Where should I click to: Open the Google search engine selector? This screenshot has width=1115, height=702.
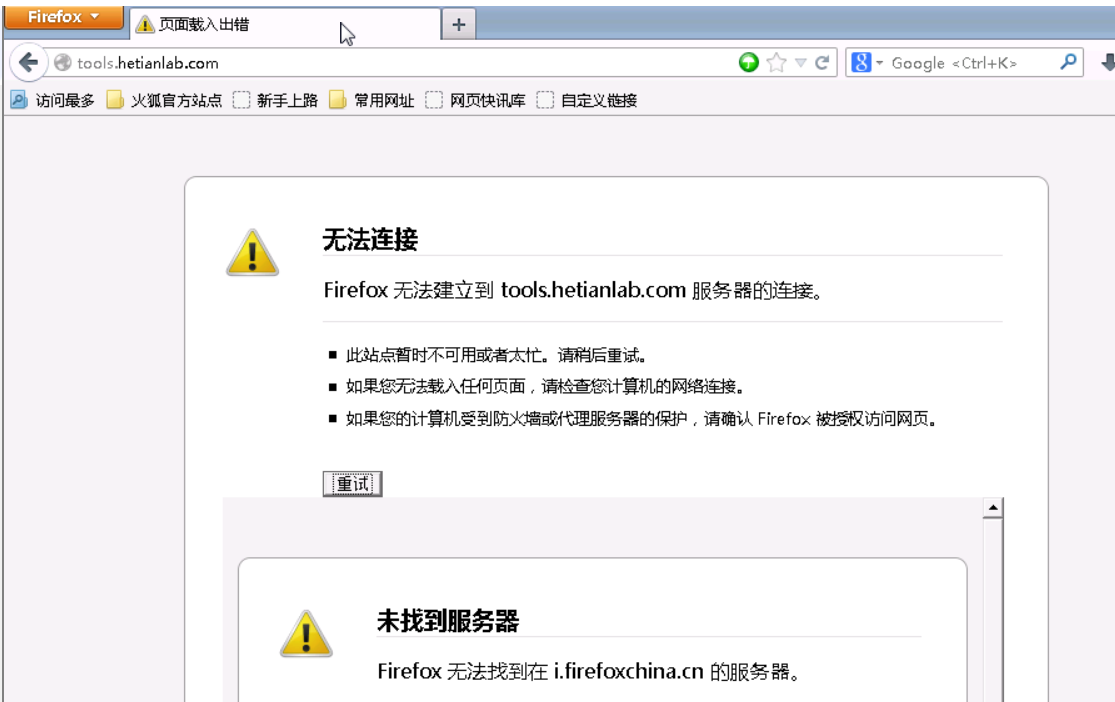pos(867,63)
